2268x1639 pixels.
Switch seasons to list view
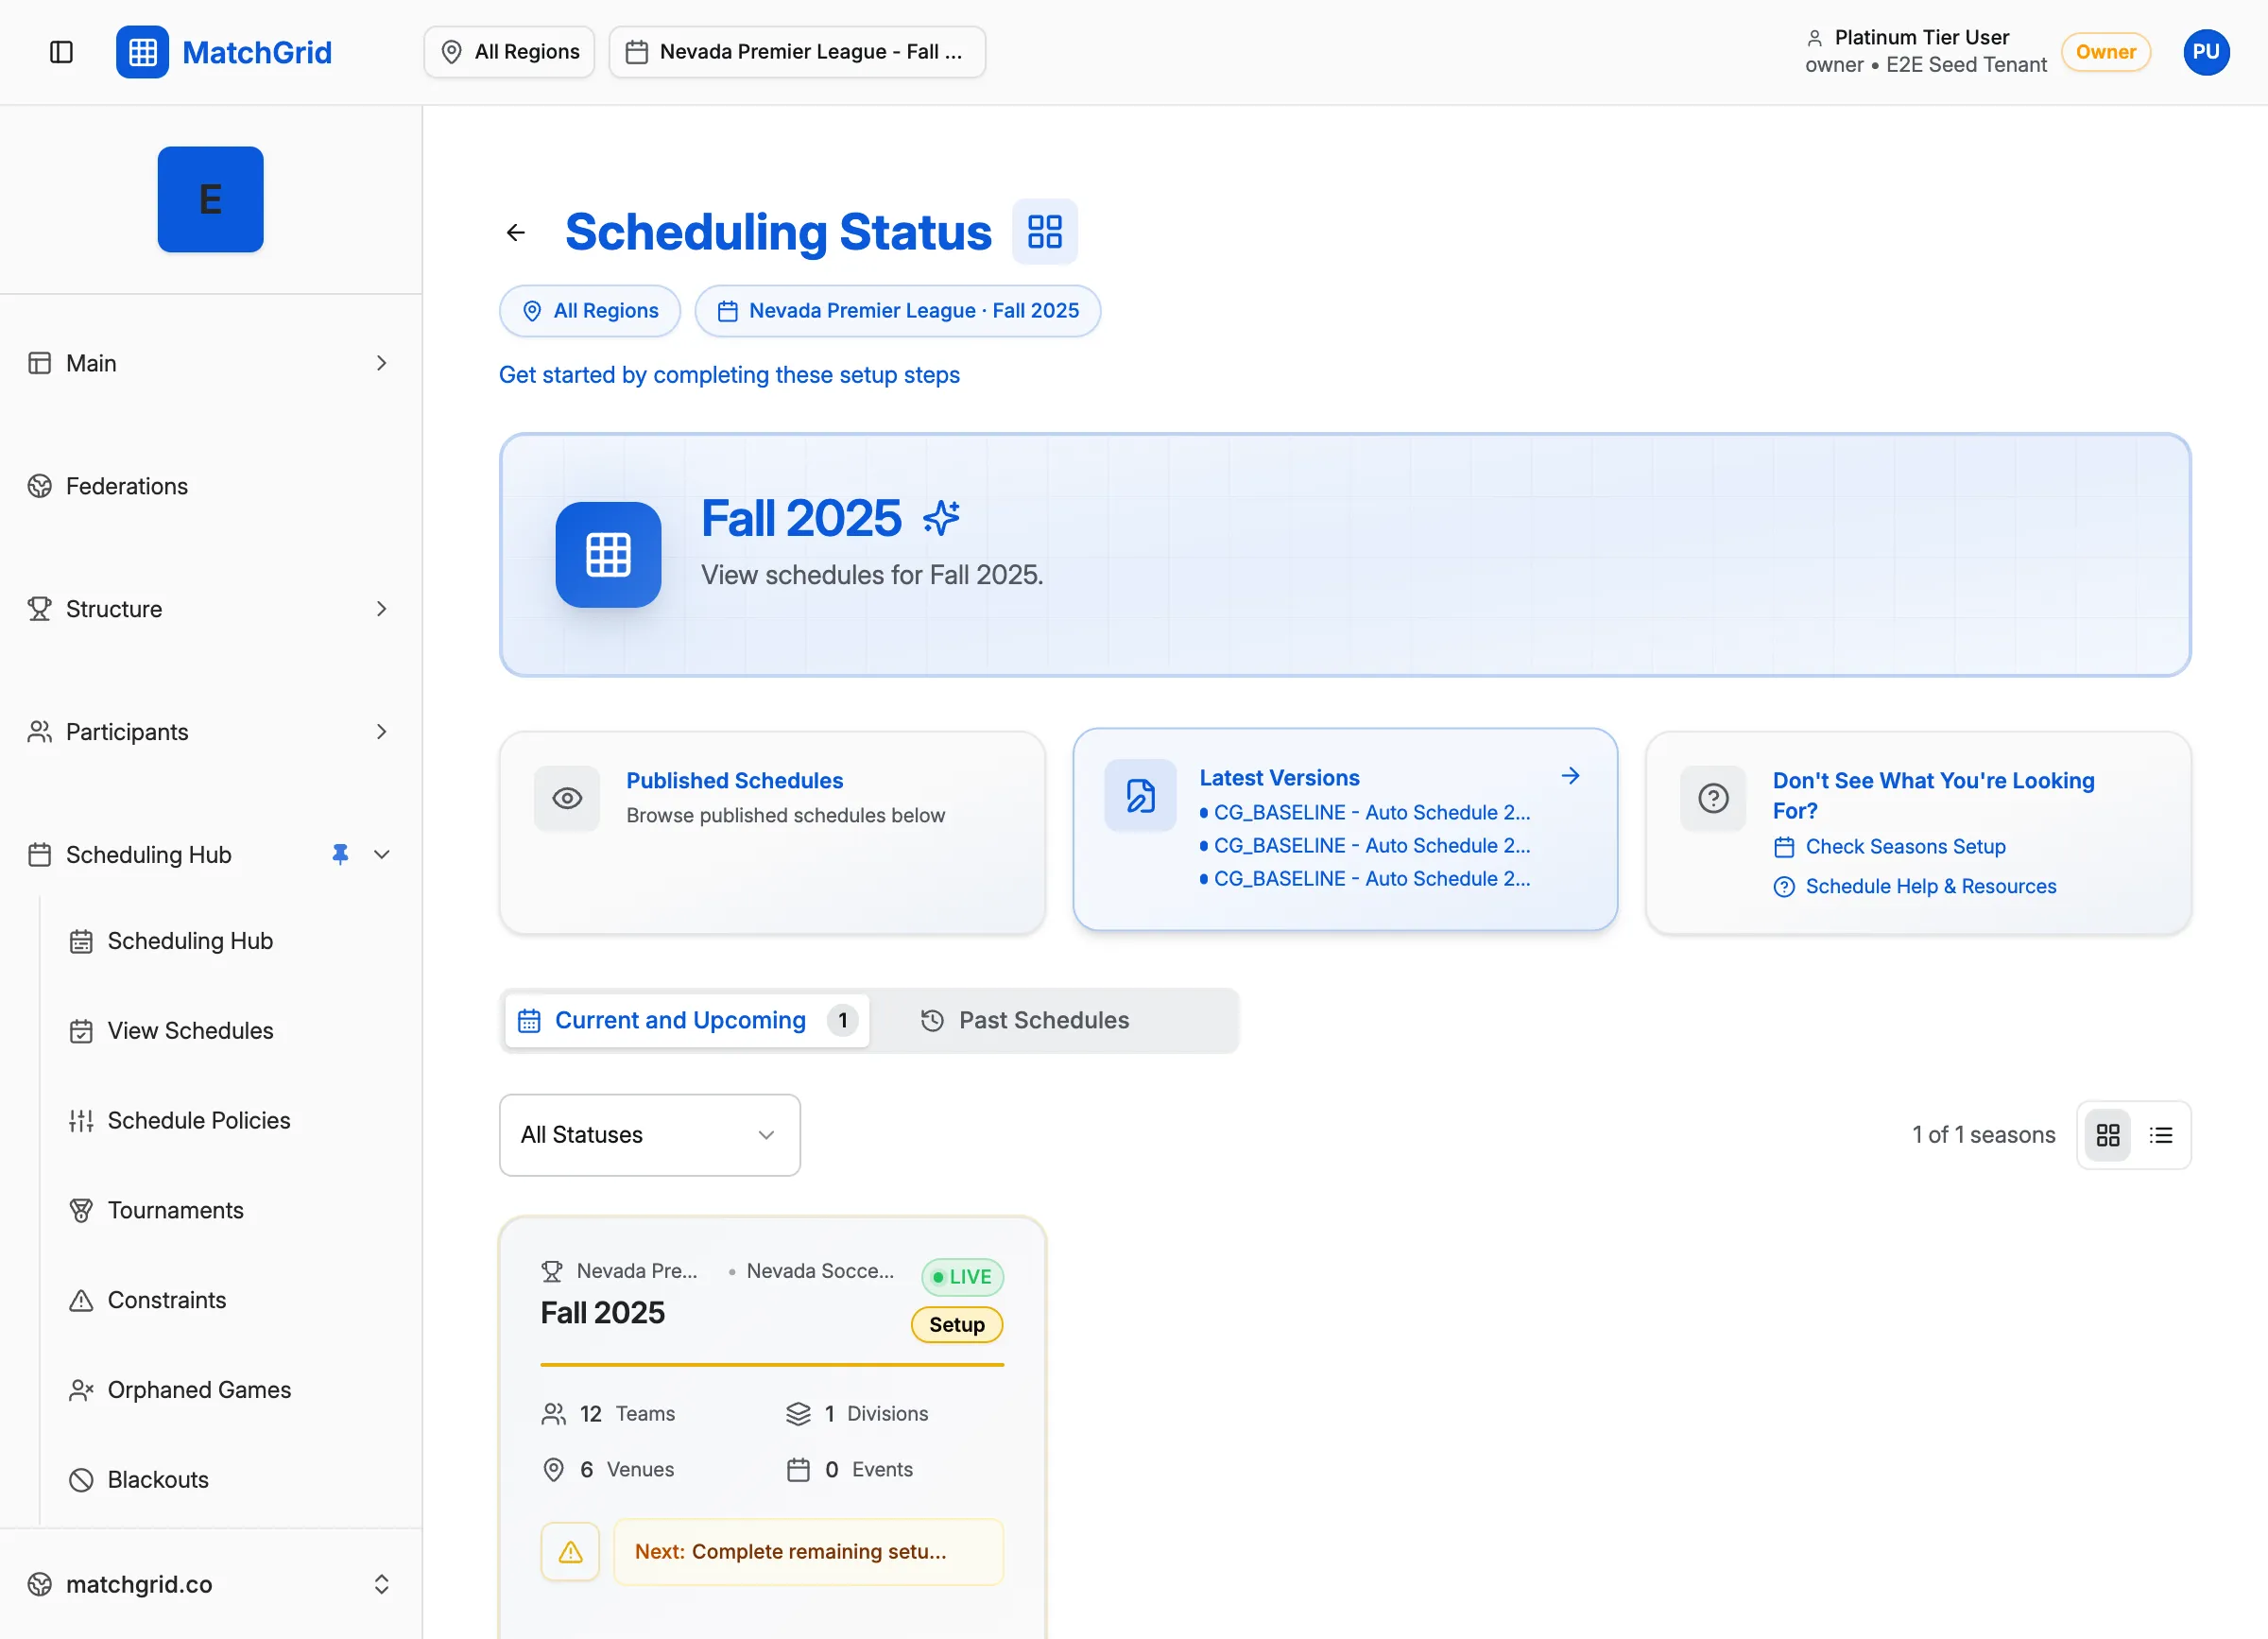coord(2161,1135)
